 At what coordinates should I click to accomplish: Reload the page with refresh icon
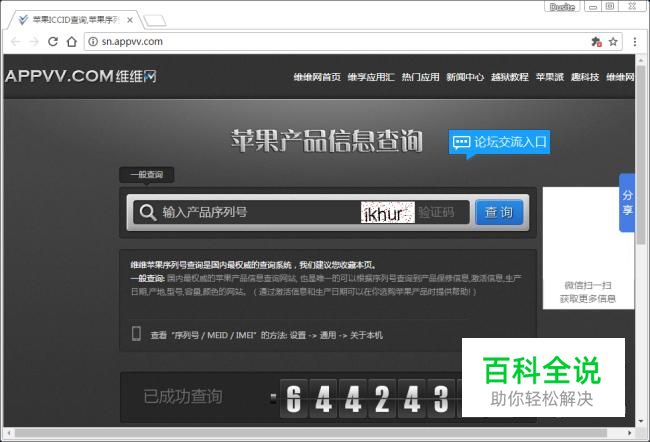click(53, 41)
